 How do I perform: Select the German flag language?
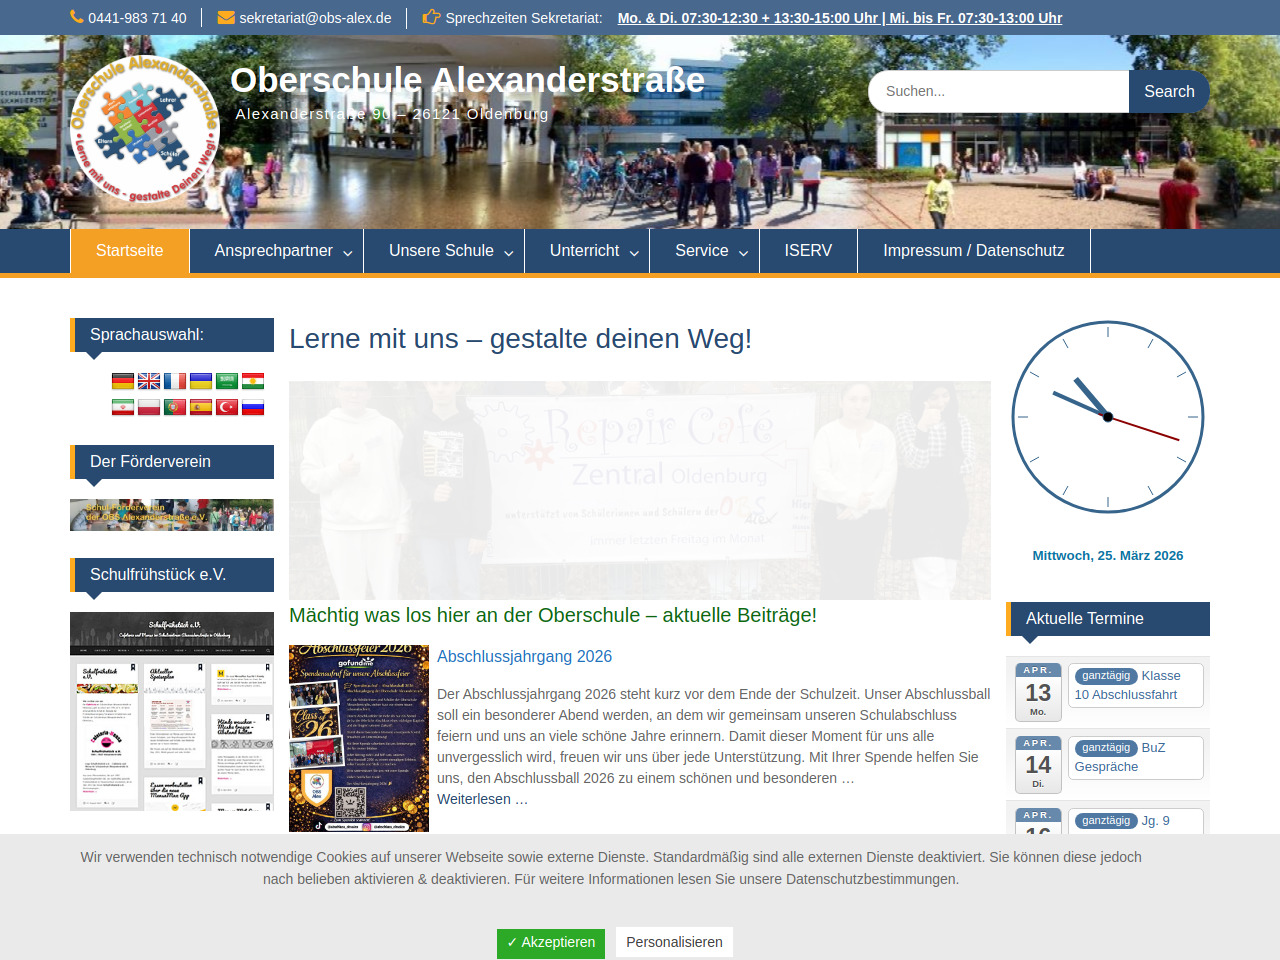pyautogui.click(x=123, y=381)
